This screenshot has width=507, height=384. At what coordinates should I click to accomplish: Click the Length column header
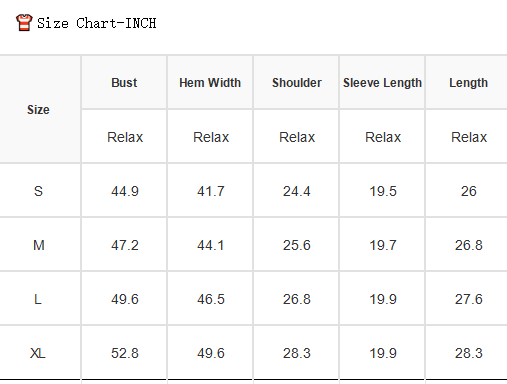(468, 83)
